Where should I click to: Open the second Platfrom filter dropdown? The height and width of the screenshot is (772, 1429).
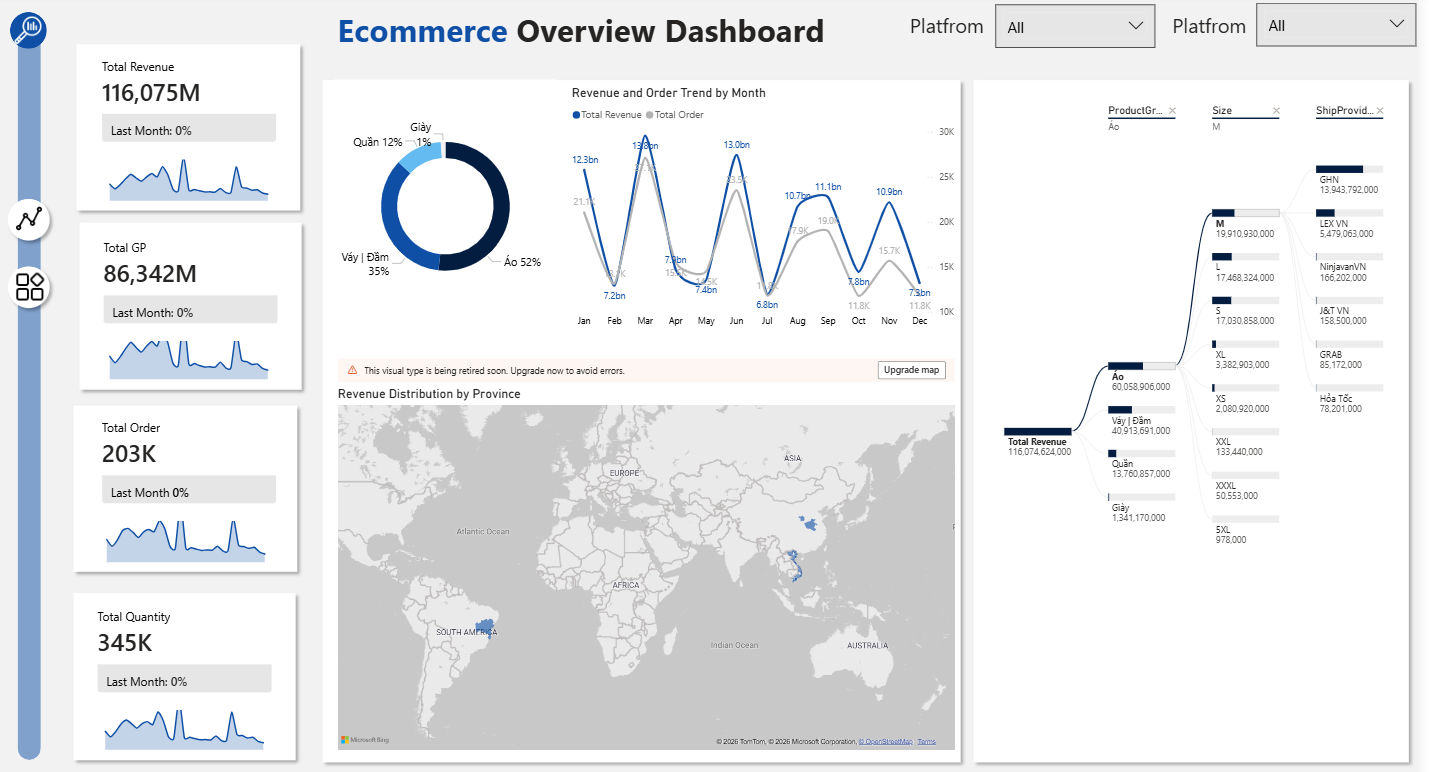pyautogui.click(x=1336, y=26)
